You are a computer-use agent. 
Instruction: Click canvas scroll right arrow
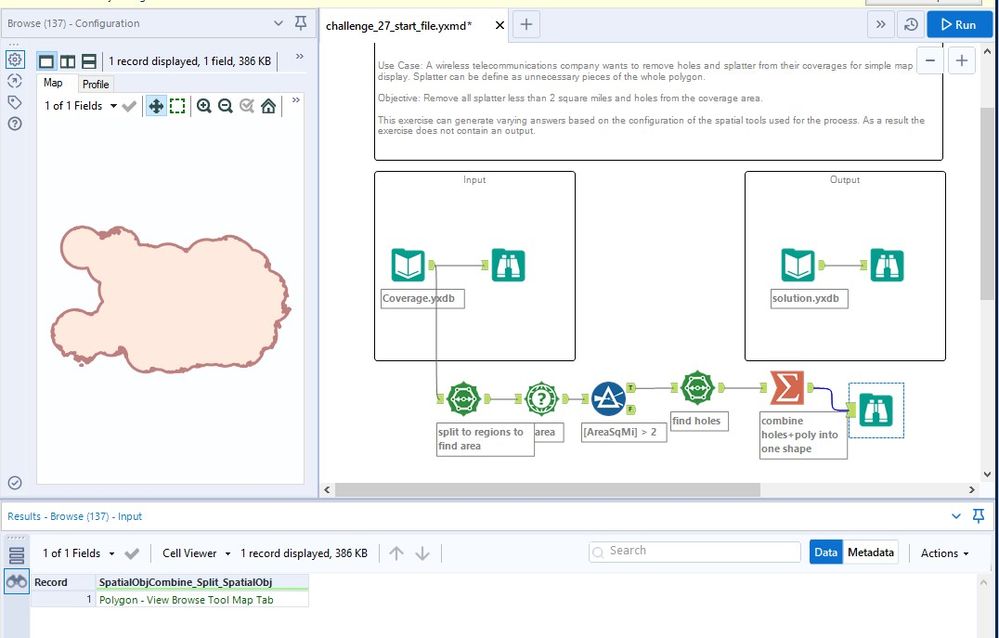point(972,489)
